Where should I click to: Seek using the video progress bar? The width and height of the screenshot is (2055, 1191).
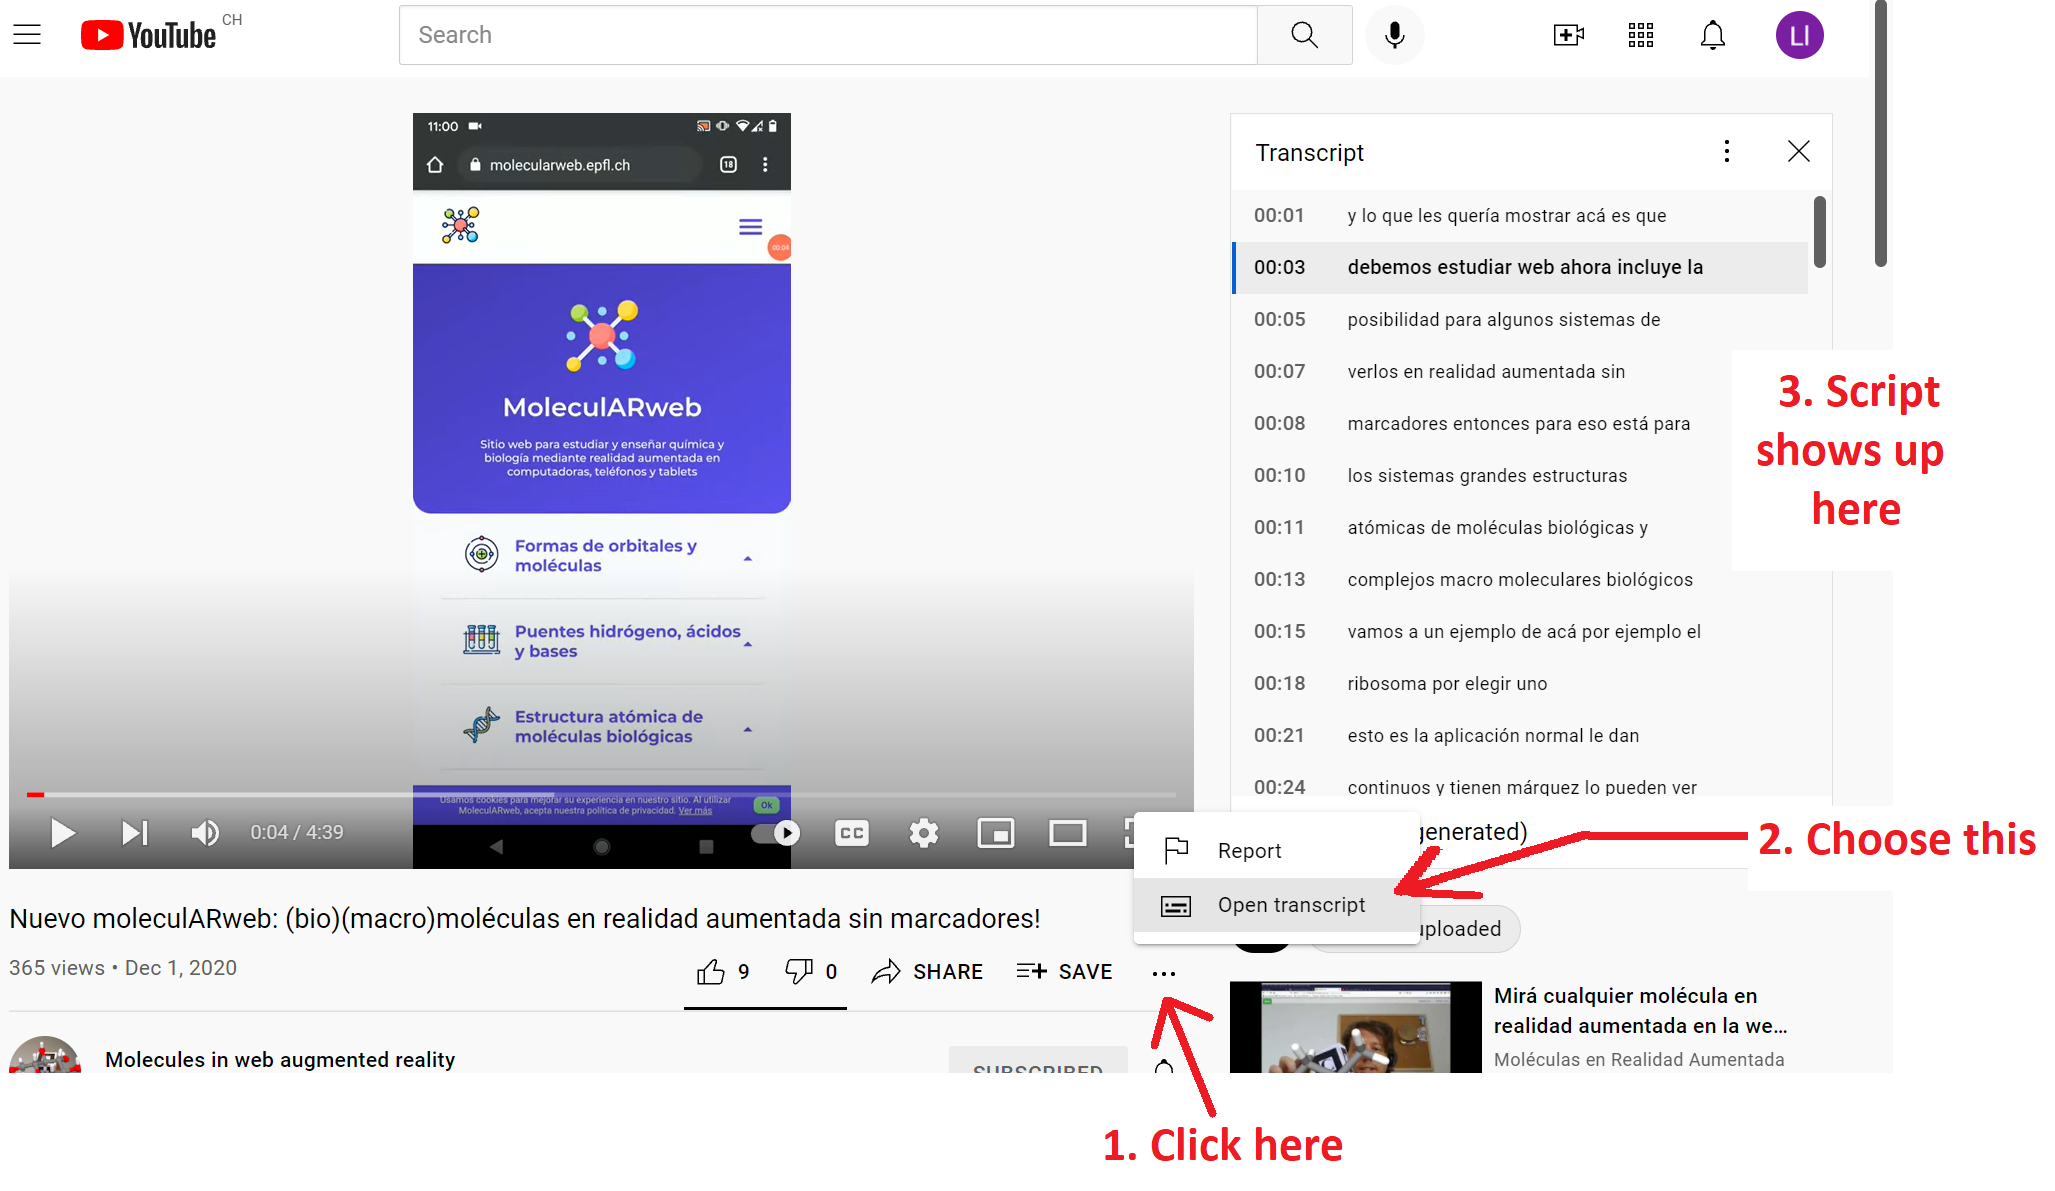click(x=601, y=795)
